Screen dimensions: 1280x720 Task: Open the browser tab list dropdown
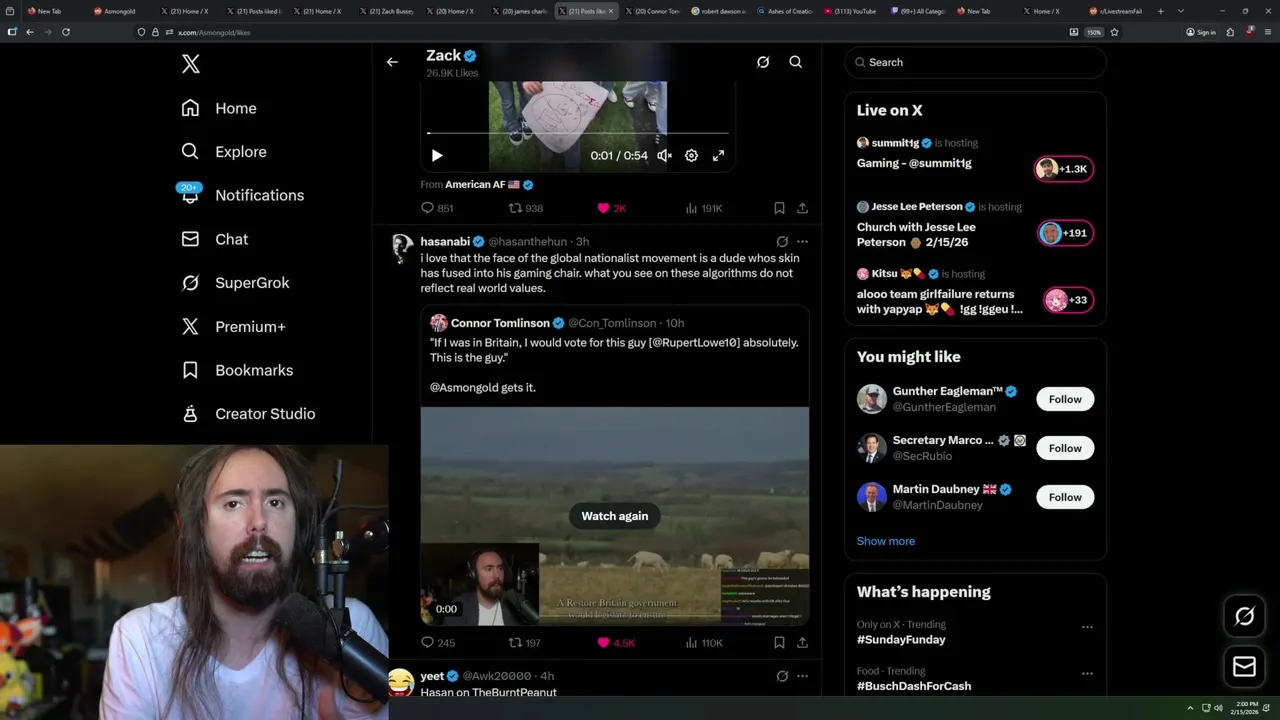1179,11
